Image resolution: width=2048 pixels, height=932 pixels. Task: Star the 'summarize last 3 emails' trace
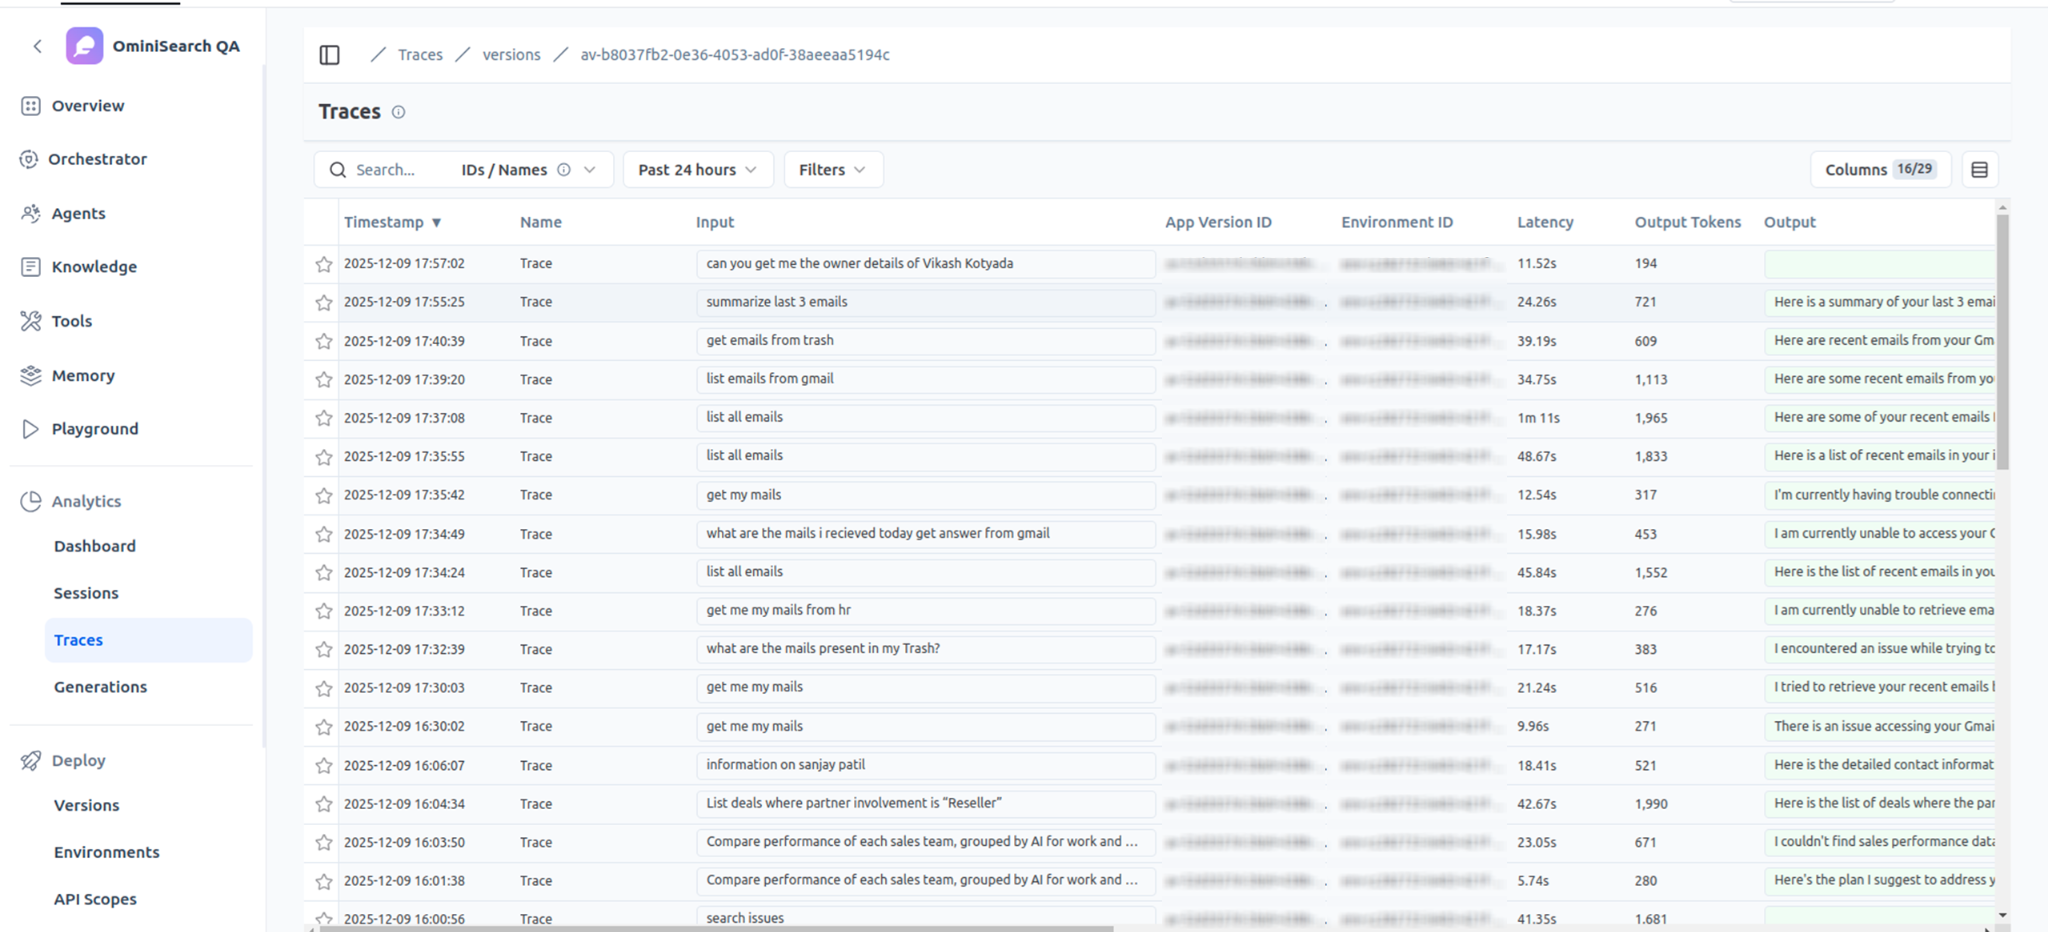[323, 302]
